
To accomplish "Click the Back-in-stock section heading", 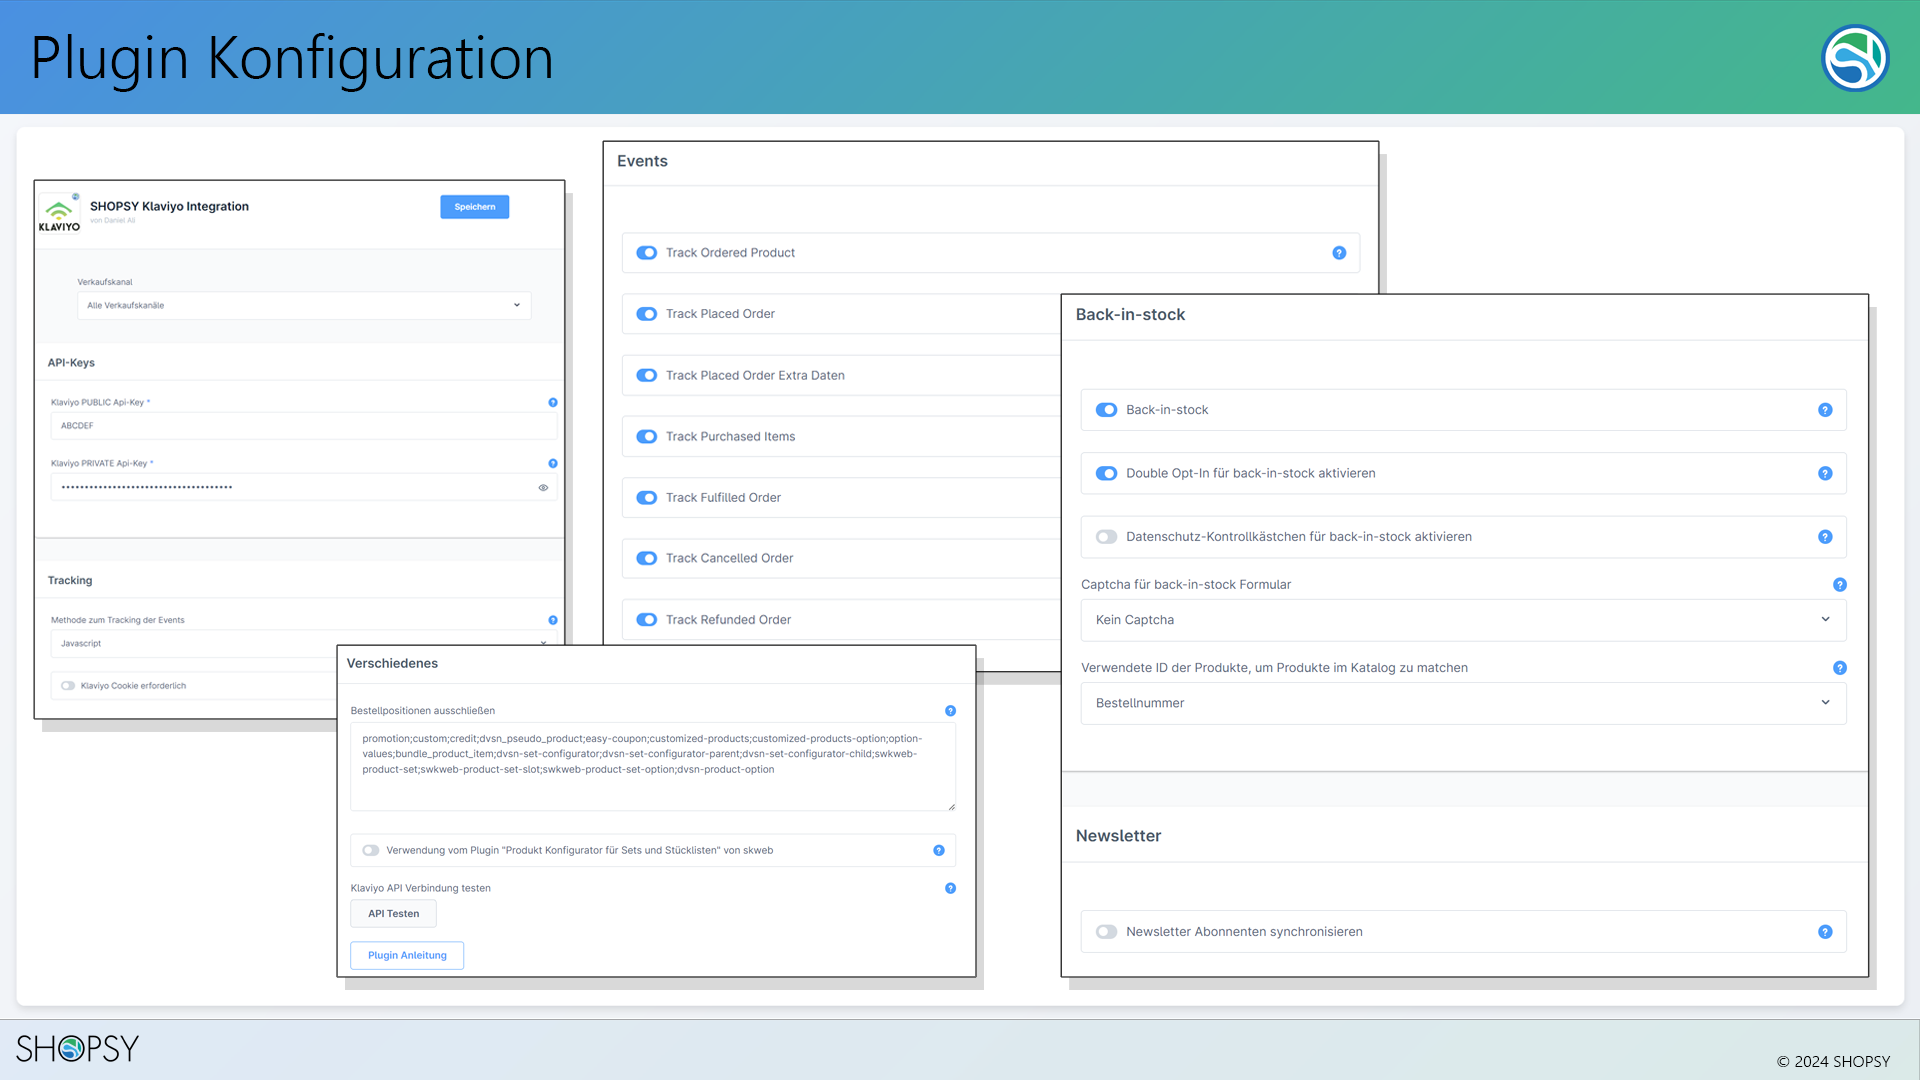I will [x=1130, y=315].
